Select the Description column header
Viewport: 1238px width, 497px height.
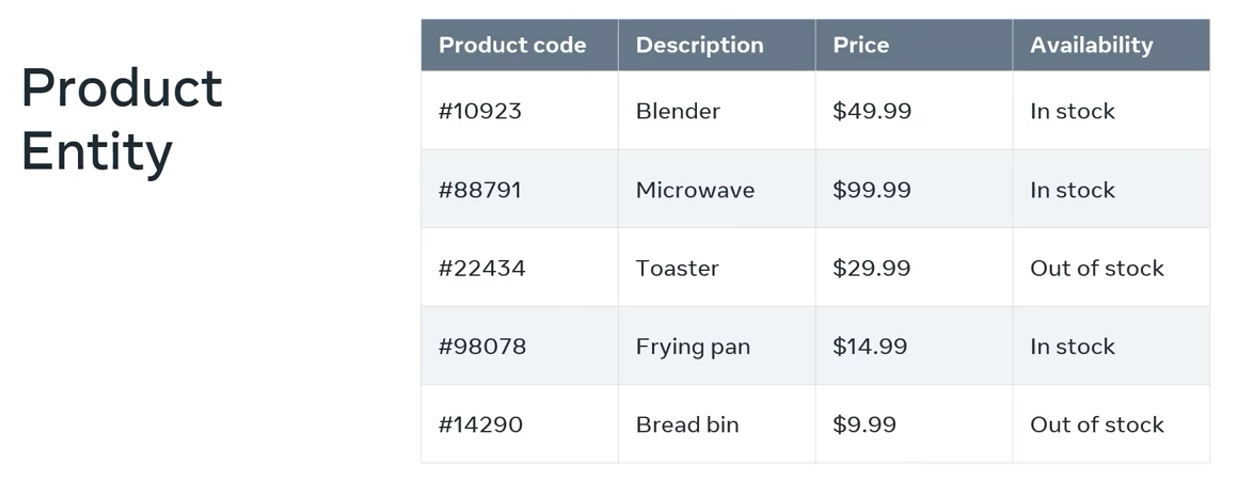(699, 45)
